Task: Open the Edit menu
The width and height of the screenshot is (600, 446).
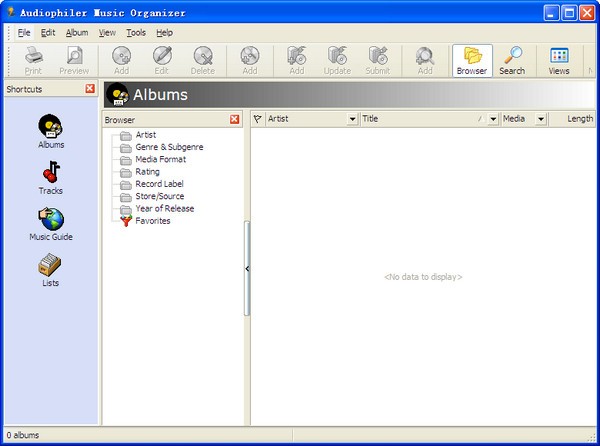Action: pos(48,33)
